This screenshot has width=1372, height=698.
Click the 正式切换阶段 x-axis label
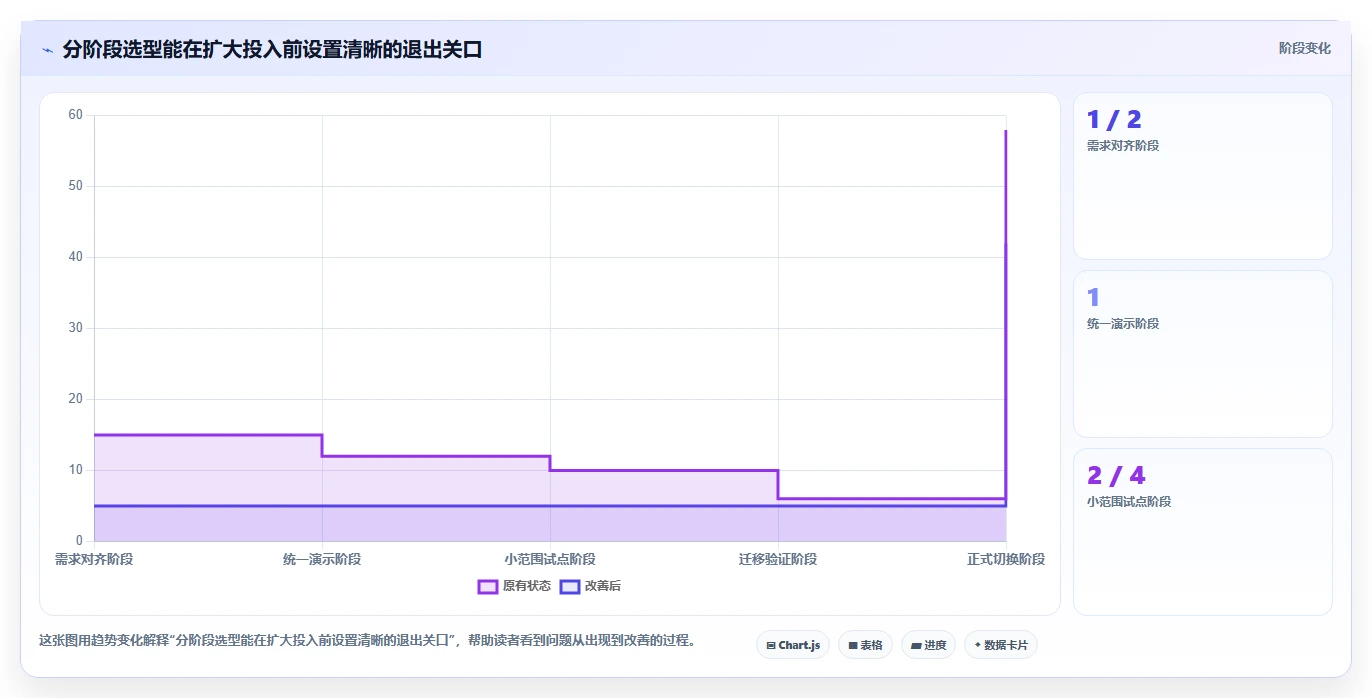pos(1006,559)
